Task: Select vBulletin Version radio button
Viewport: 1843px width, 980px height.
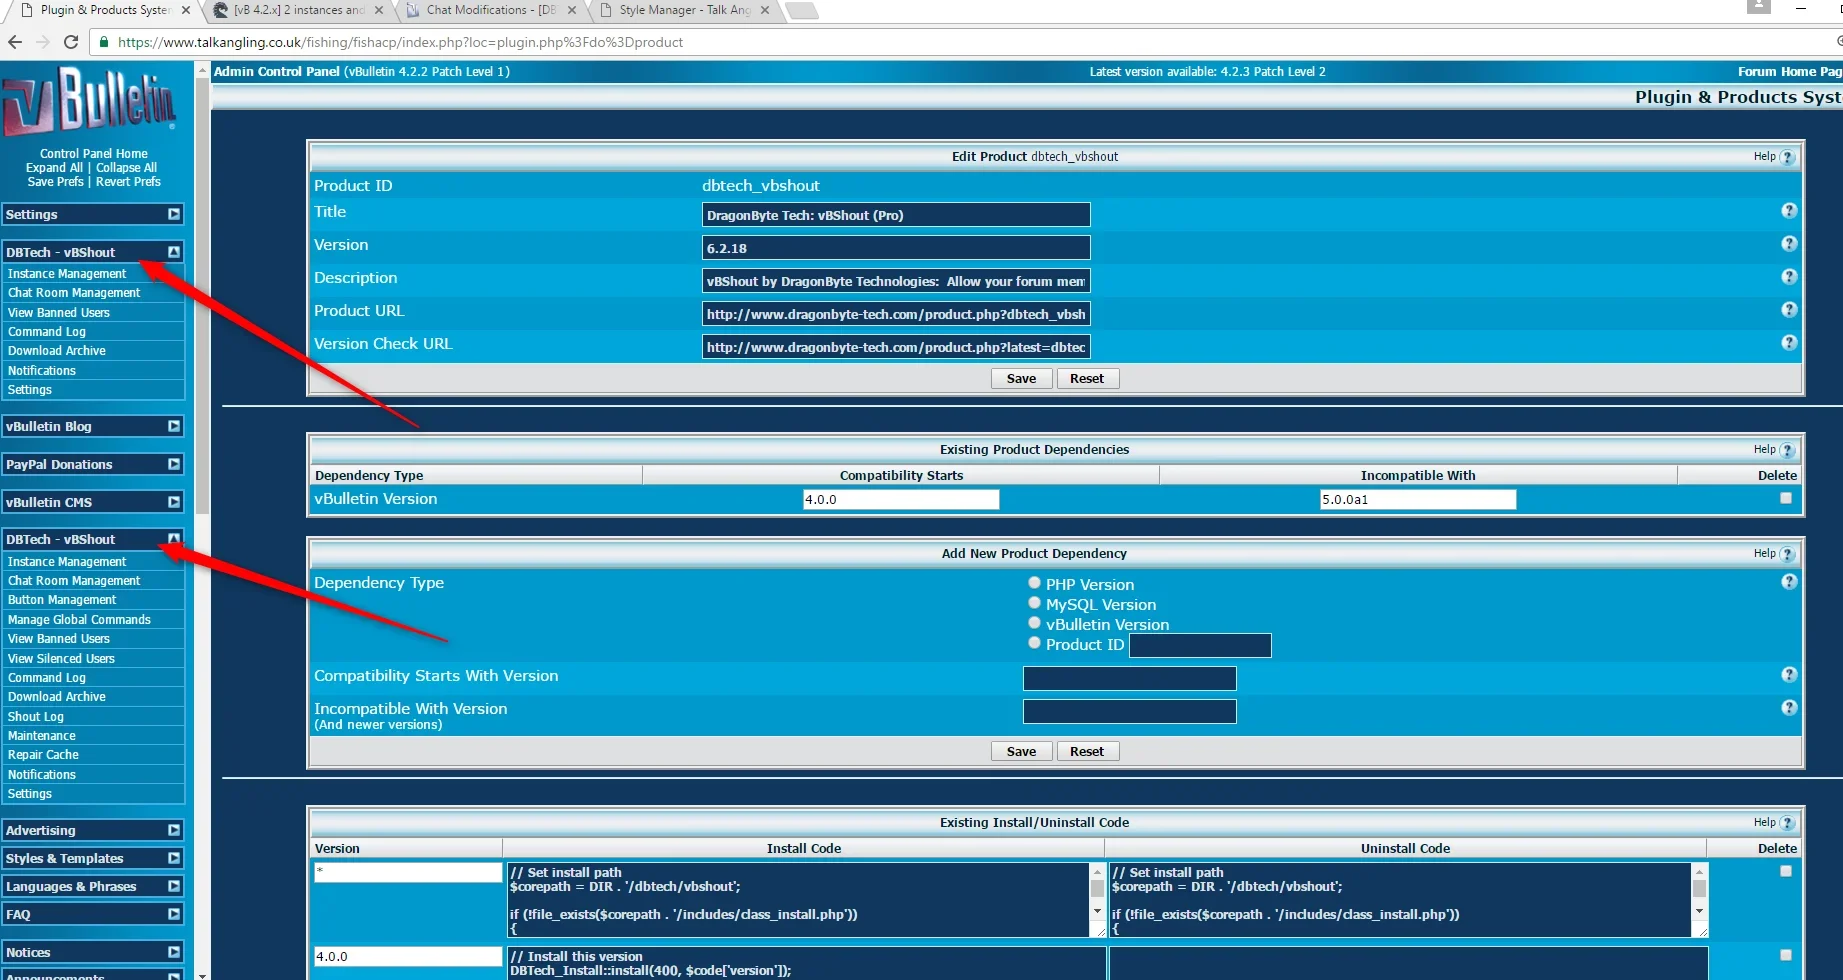Action: [x=1035, y=623]
